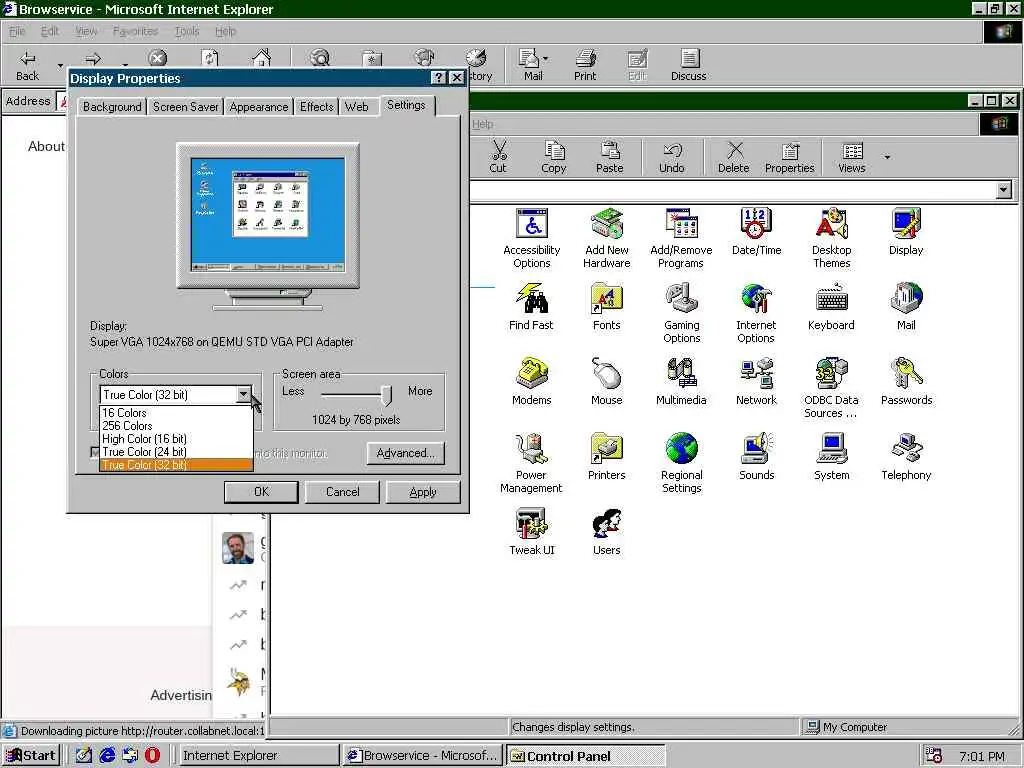Open the Mouse icon
This screenshot has height=768, width=1024.
(x=607, y=381)
